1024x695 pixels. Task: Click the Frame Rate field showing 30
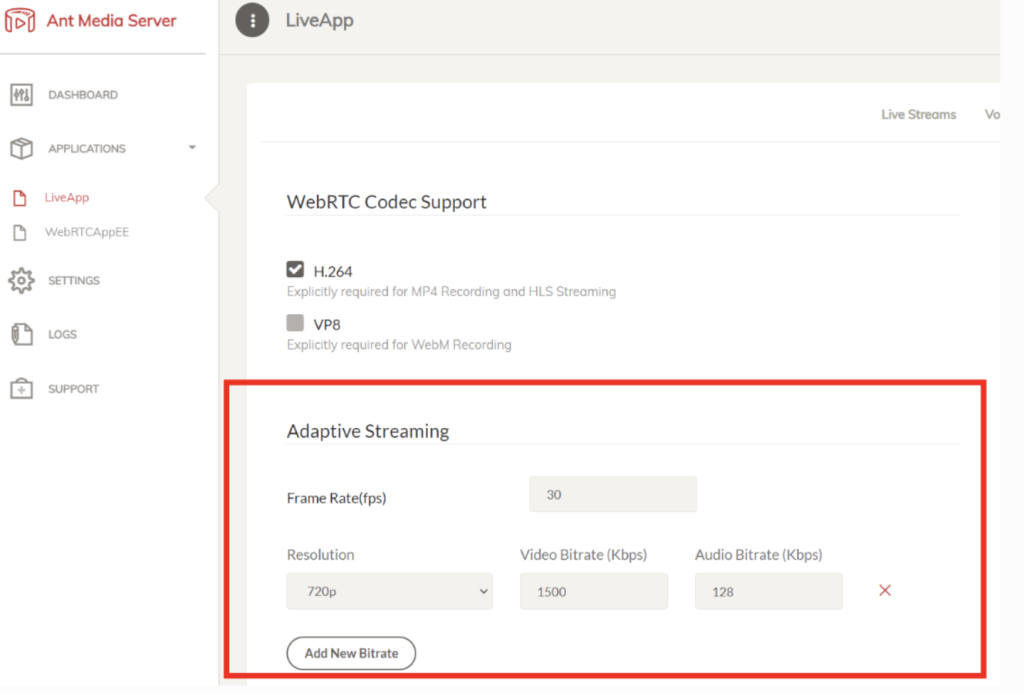coord(613,494)
